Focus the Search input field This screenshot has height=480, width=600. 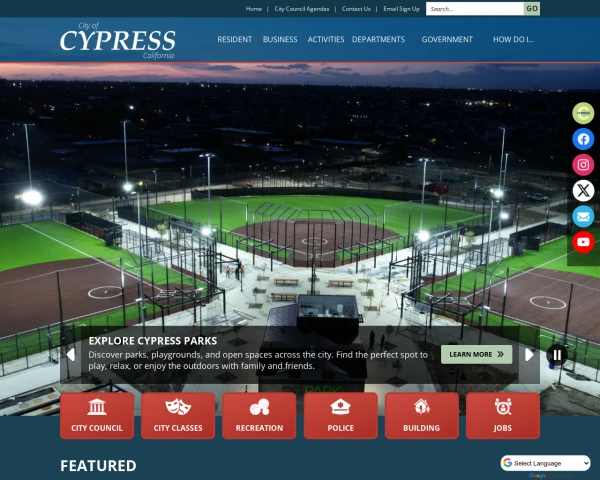coord(475,8)
